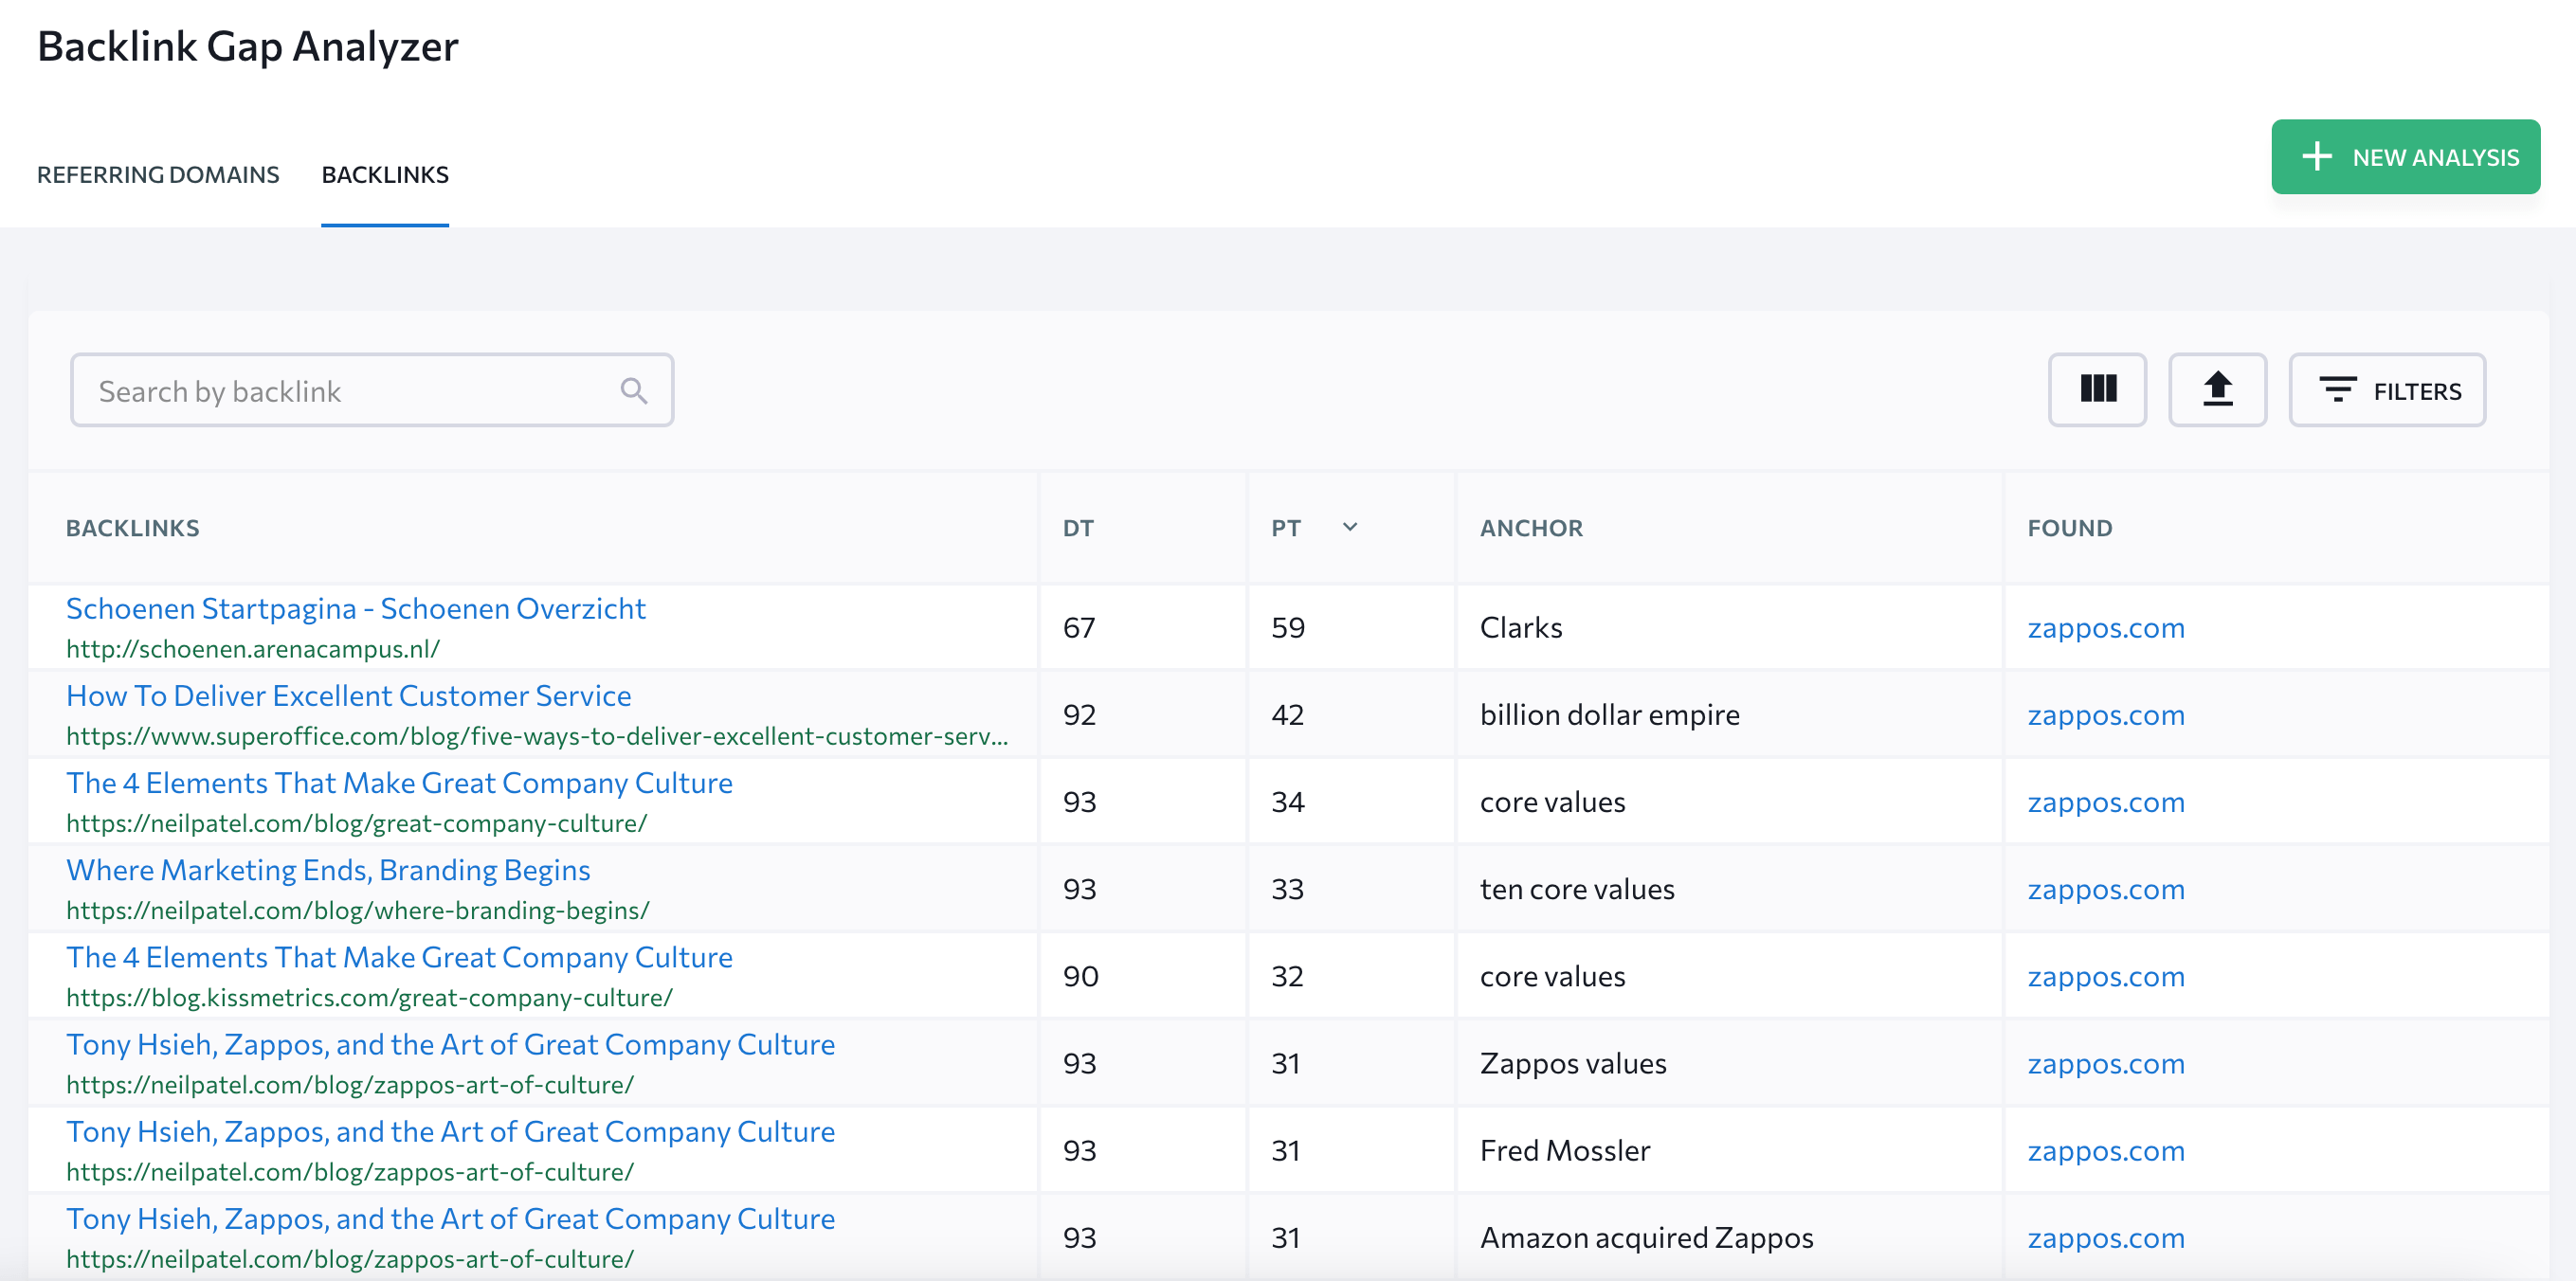Open the superoffice.com blog URL
Screen dimensions: 2576x1281
click(537, 736)
